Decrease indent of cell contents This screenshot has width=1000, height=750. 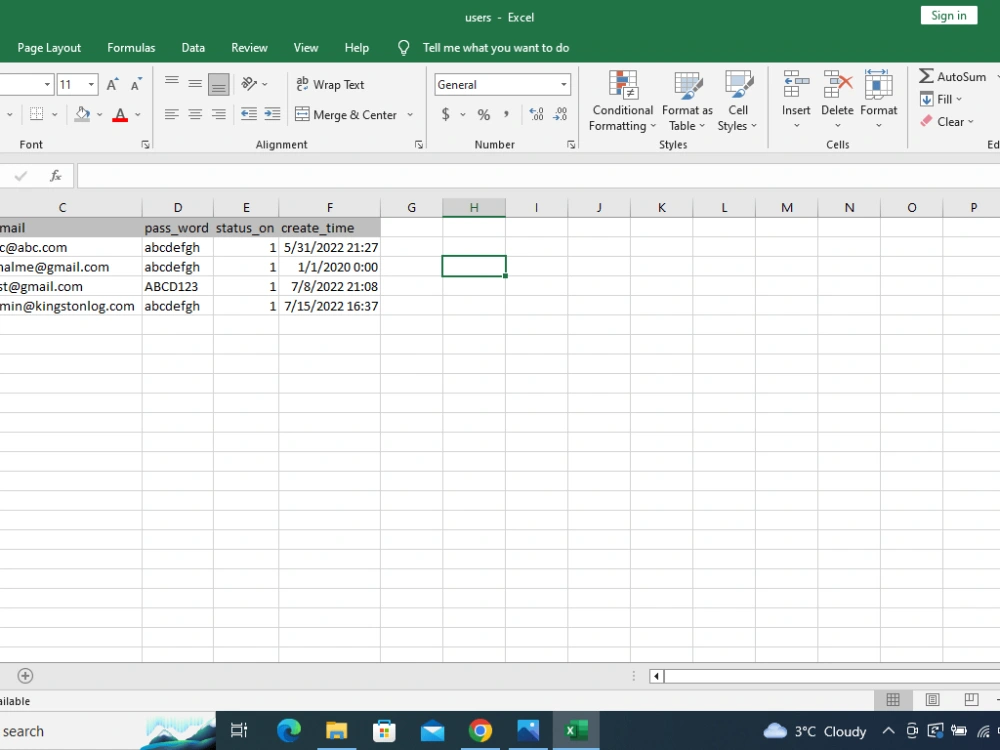(249, 114)
